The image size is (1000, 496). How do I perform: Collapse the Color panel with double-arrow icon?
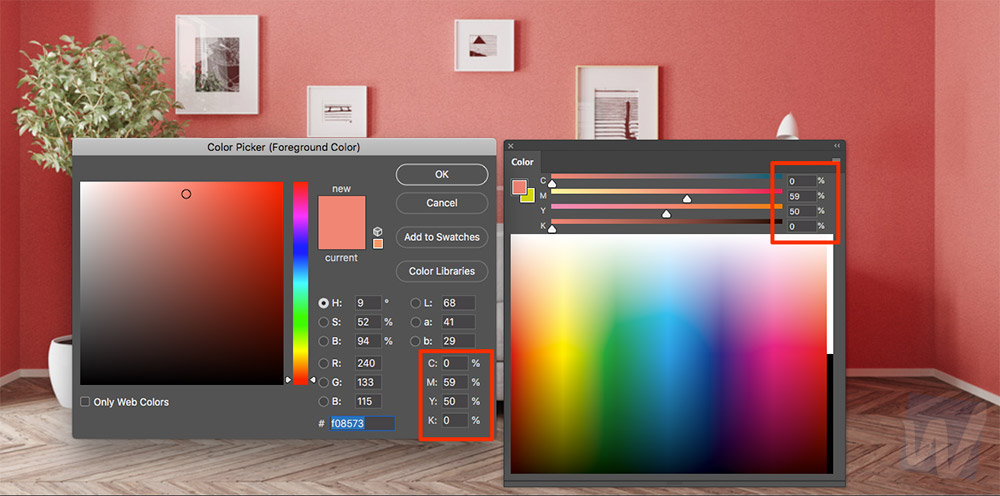click(837, 146)
